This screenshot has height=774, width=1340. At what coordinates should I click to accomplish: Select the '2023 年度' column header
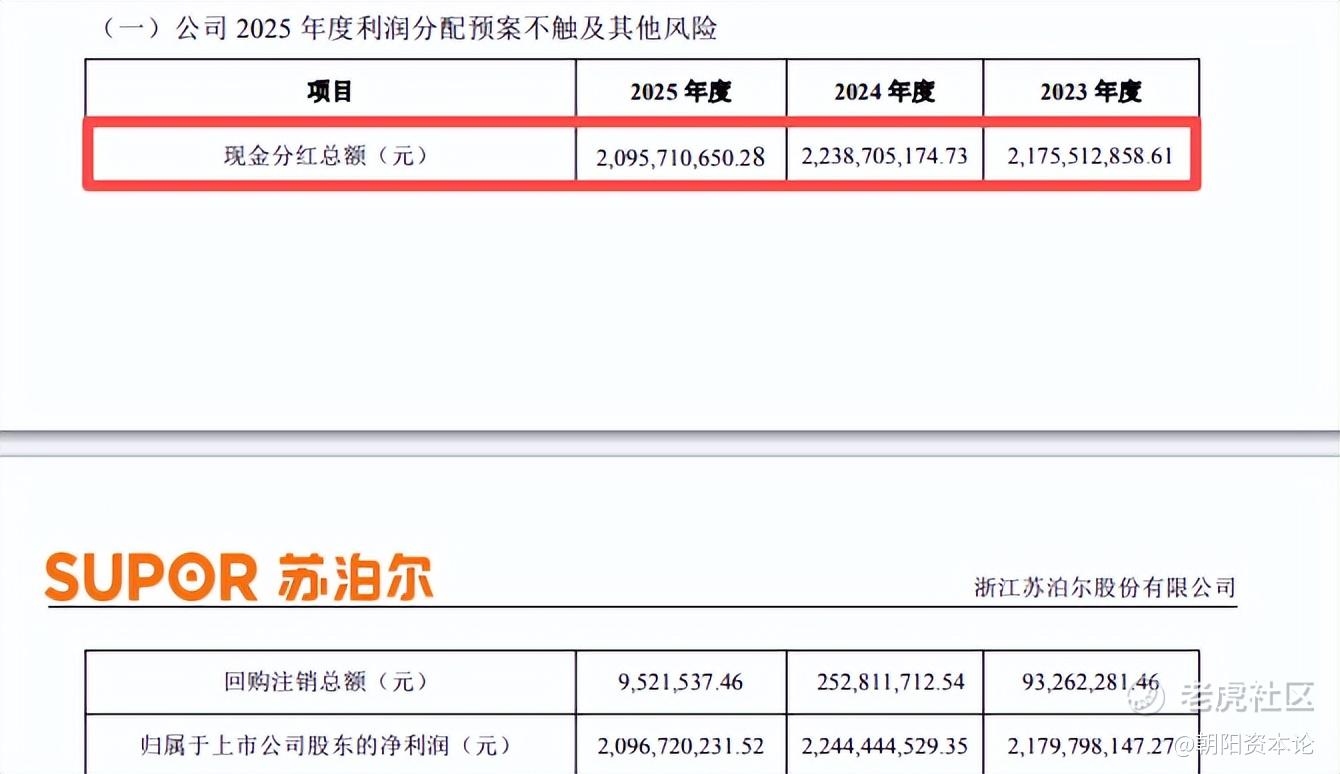pos(1091,92)
